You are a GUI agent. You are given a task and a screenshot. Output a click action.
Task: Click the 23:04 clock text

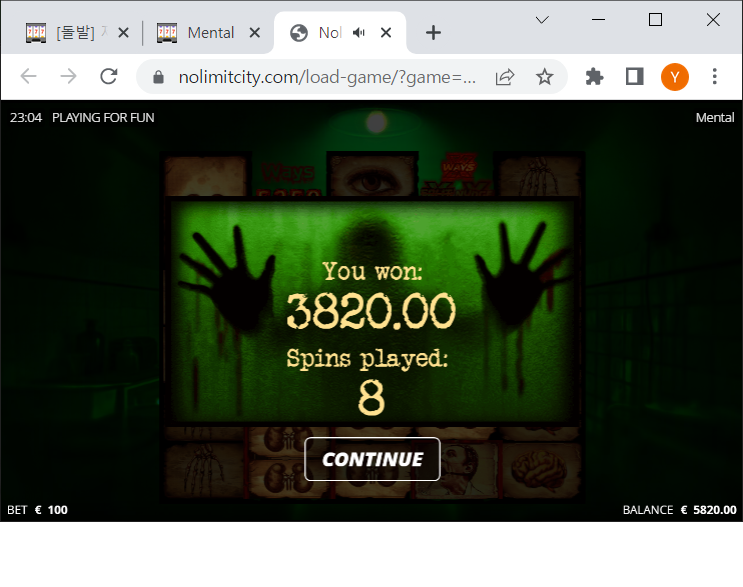pos(26,117)
